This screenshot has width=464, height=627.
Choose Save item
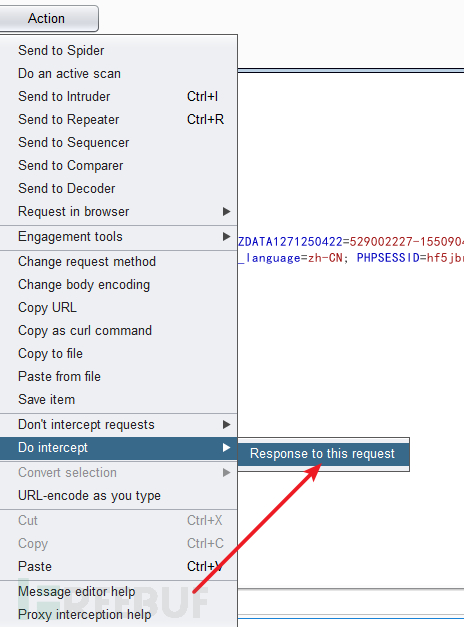pyautogui.click(x=118, y=399)
